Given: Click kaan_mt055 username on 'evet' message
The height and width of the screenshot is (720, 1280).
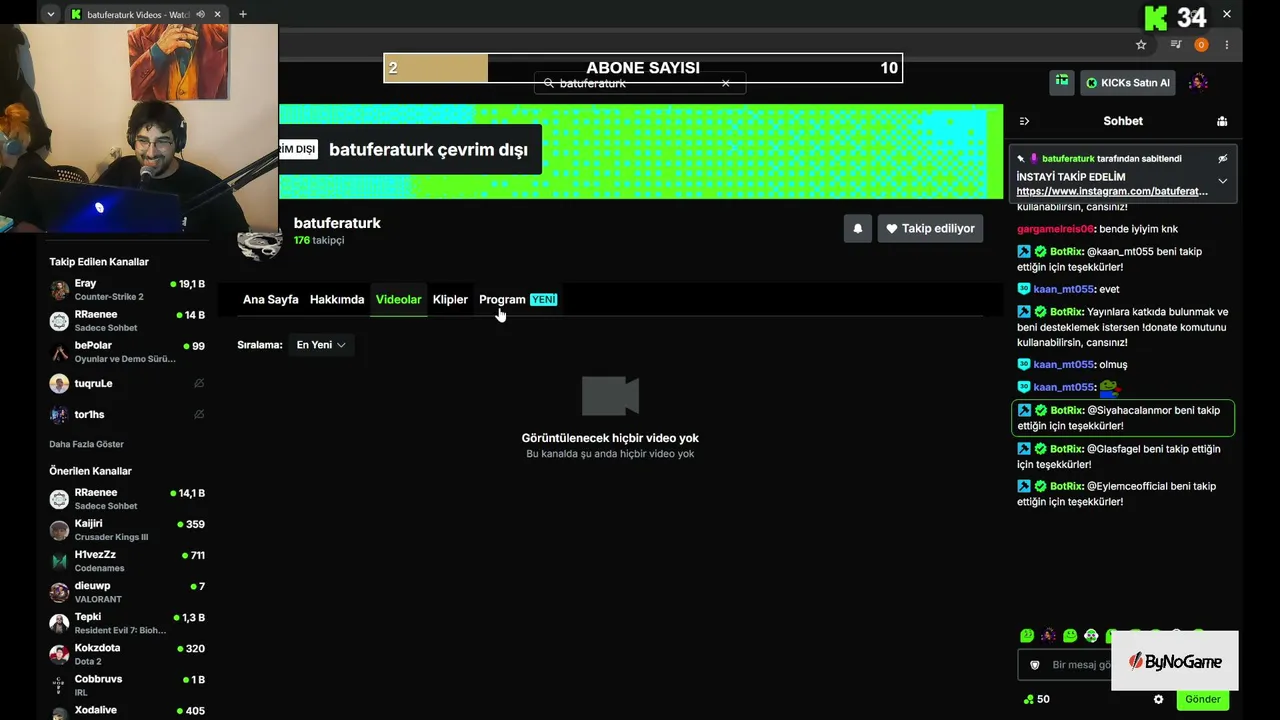Looking at the screenshot, I should [x=1063, y=289].
